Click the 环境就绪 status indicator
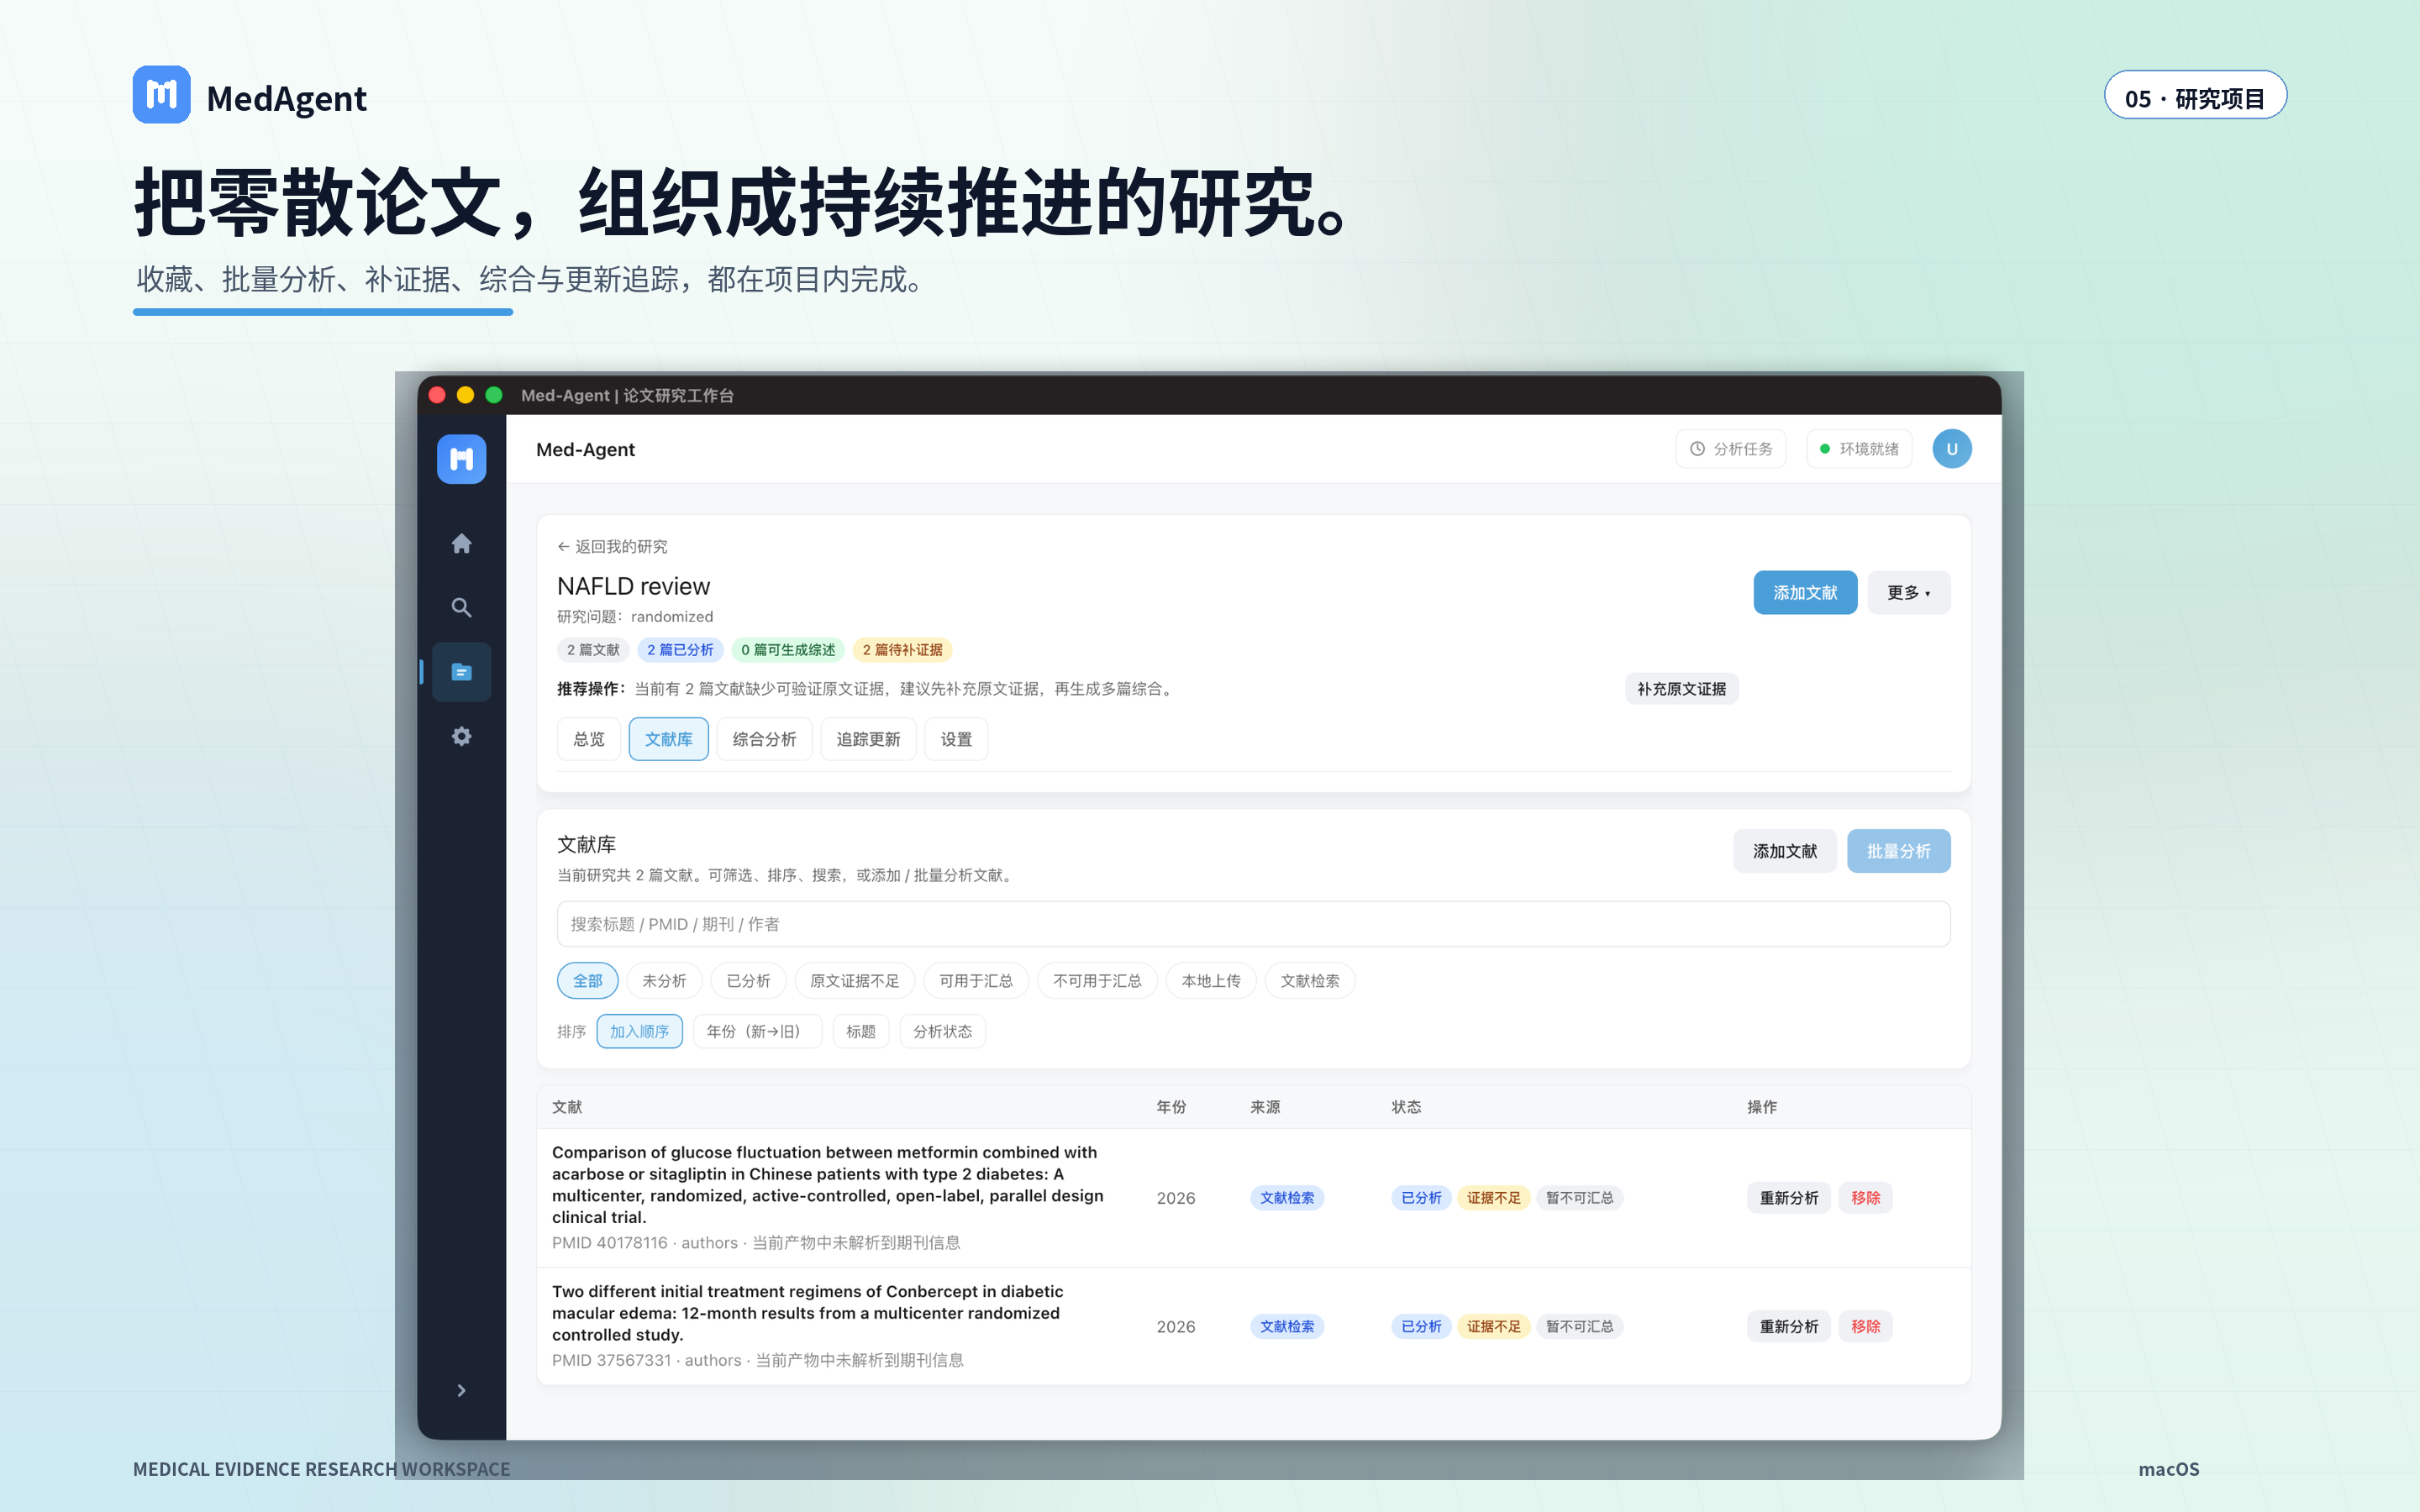This screenshot has height=1512, width=2420. coord(1859,449)
